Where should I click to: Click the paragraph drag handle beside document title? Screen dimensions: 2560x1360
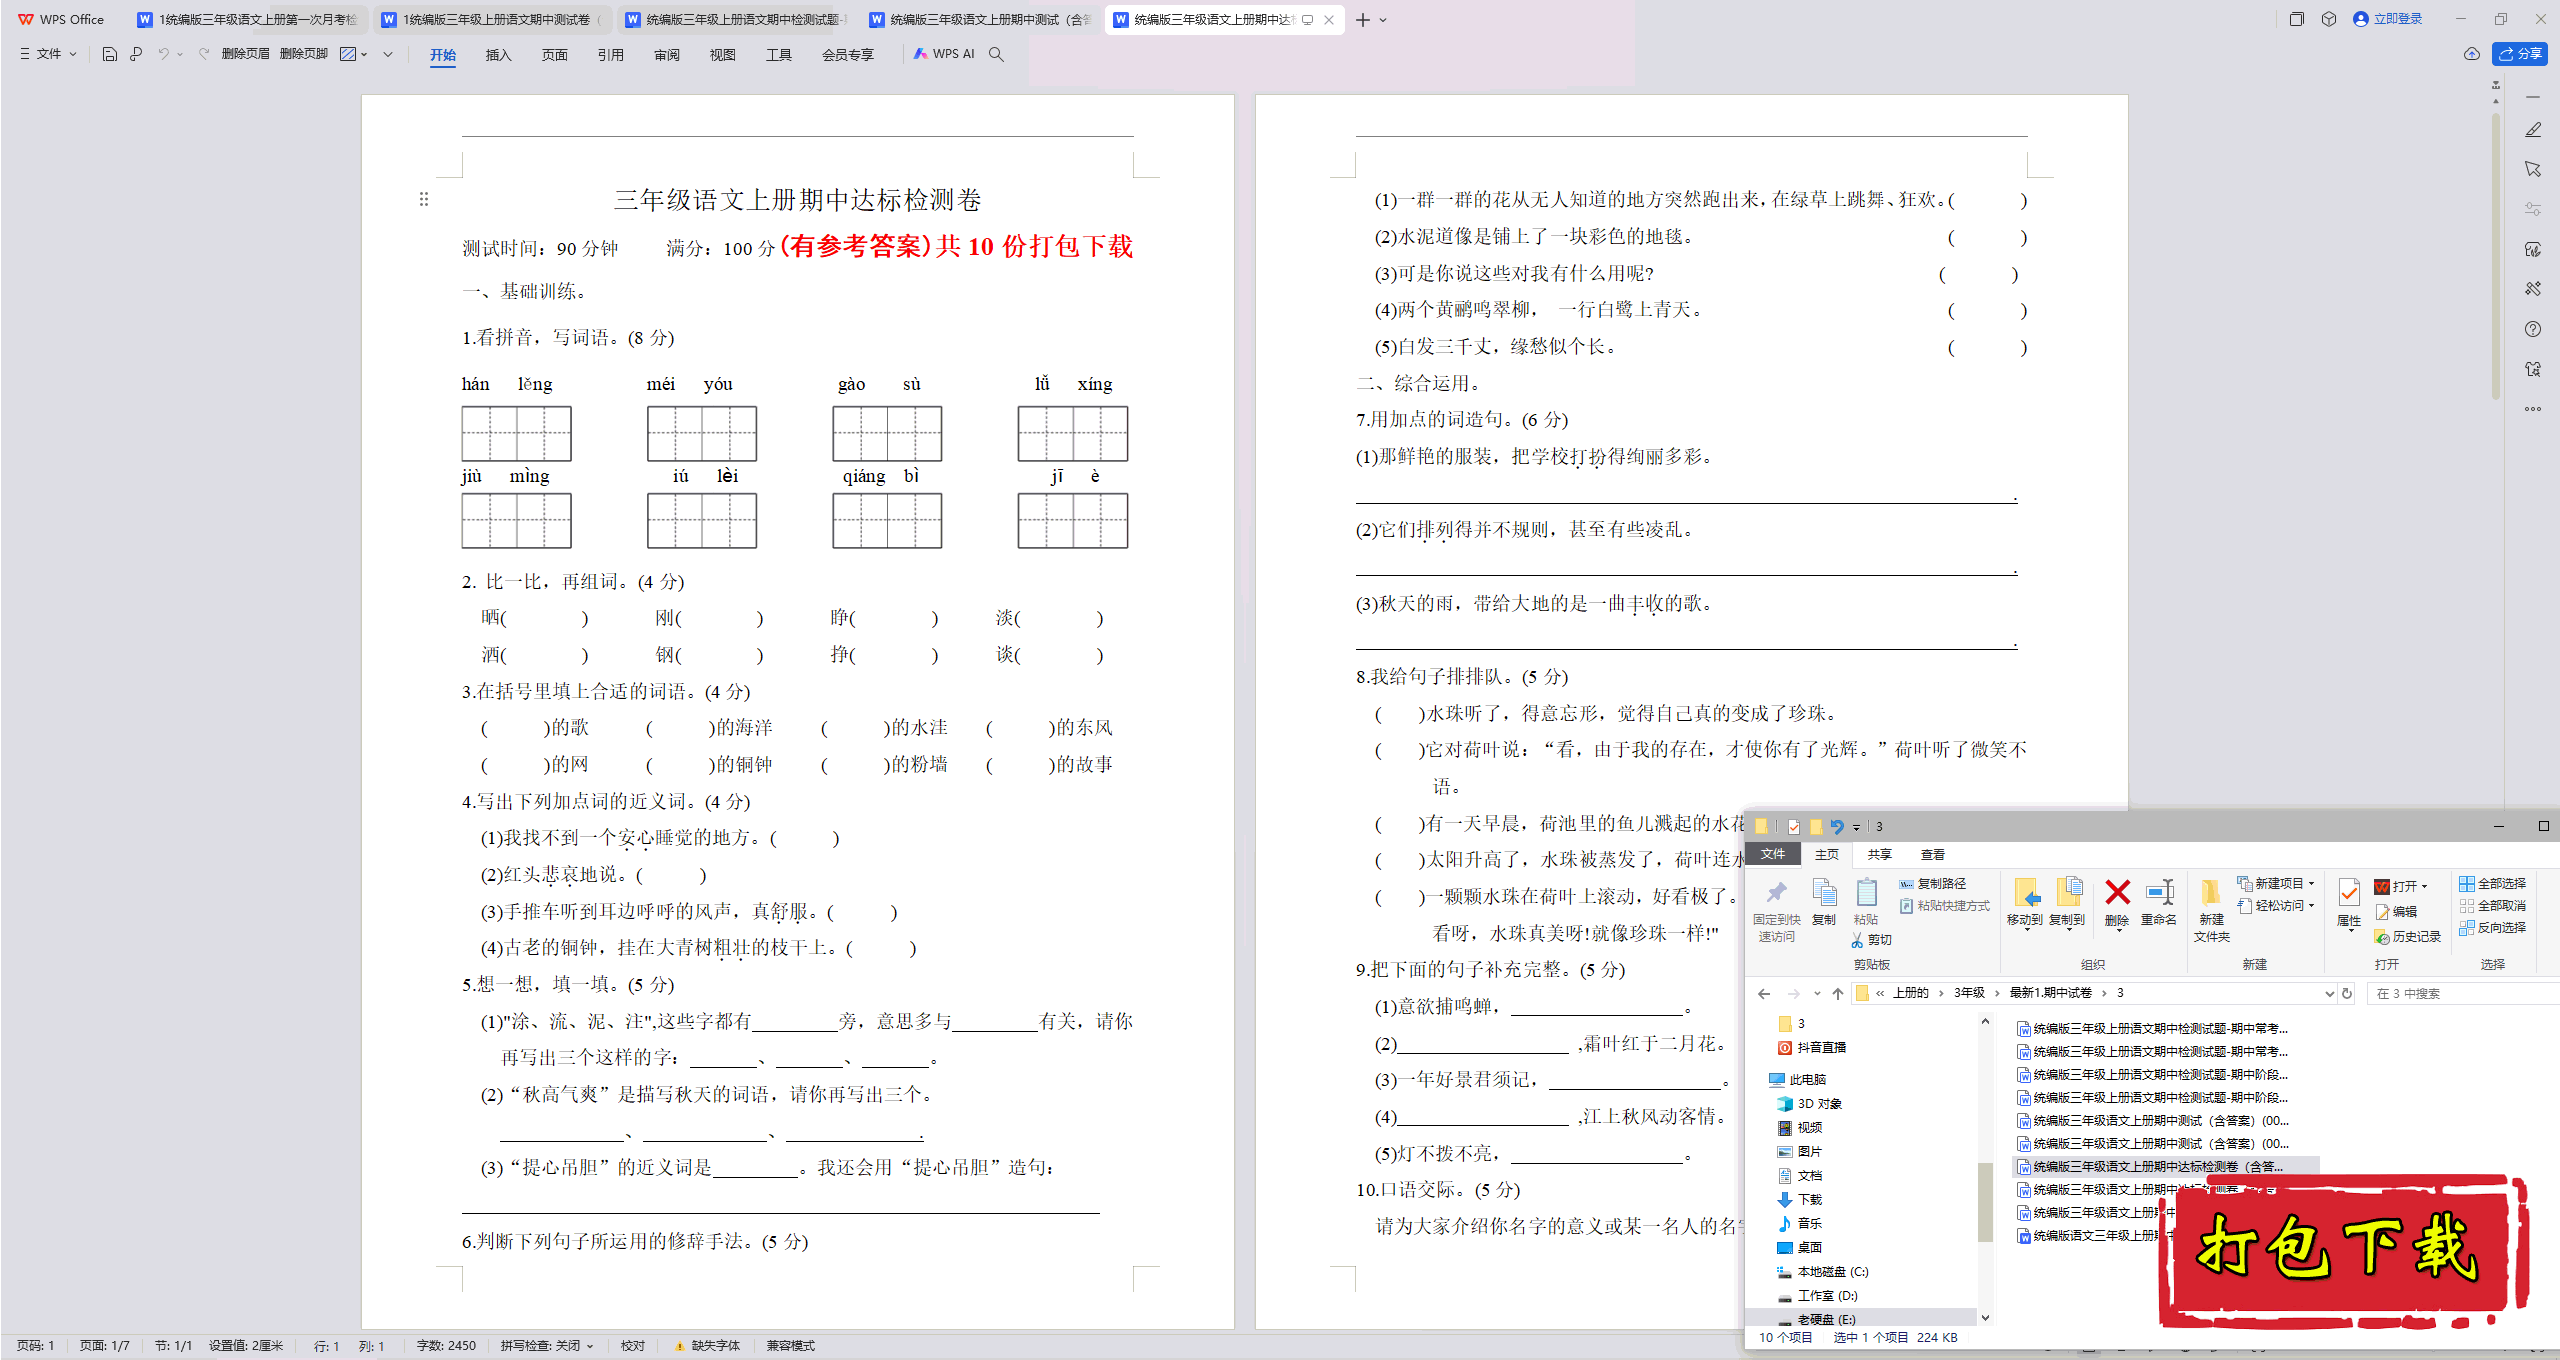tap(424, 199)
